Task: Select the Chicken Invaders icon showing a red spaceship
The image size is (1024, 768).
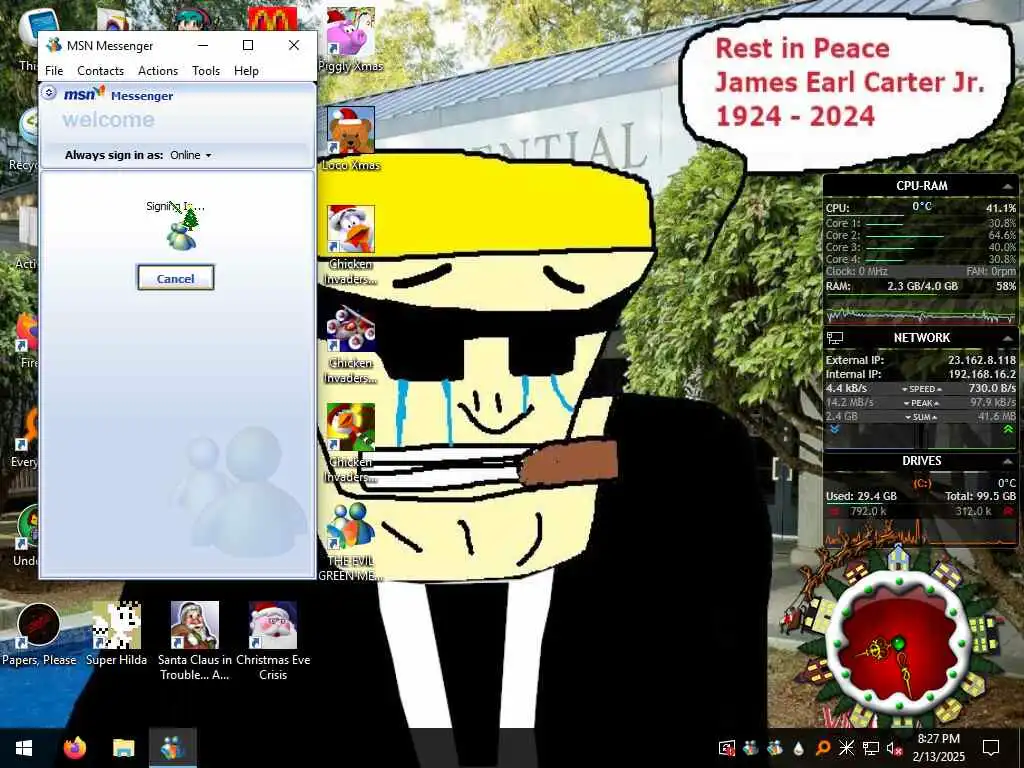Action: coord(351,344)
